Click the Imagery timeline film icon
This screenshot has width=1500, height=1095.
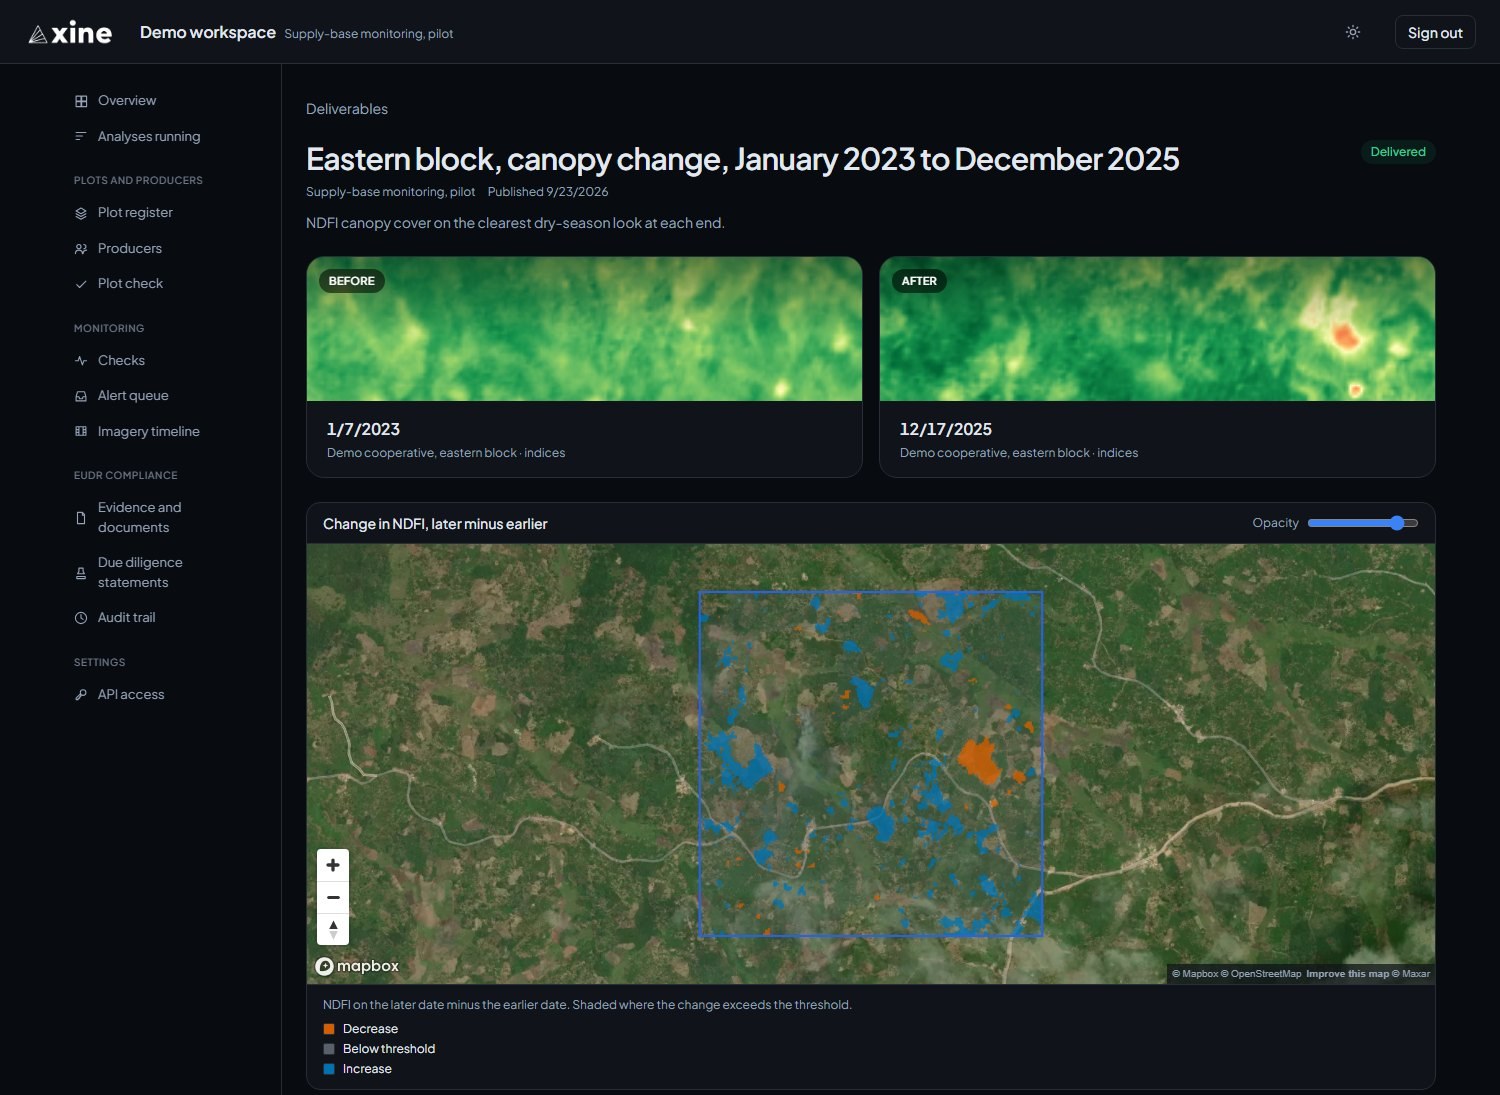coord(81,432)
